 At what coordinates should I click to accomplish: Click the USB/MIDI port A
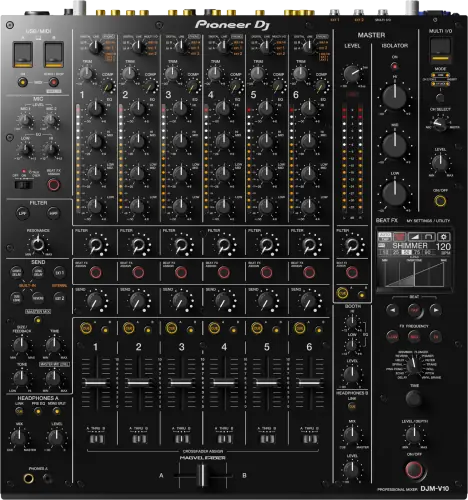point(23,55)
